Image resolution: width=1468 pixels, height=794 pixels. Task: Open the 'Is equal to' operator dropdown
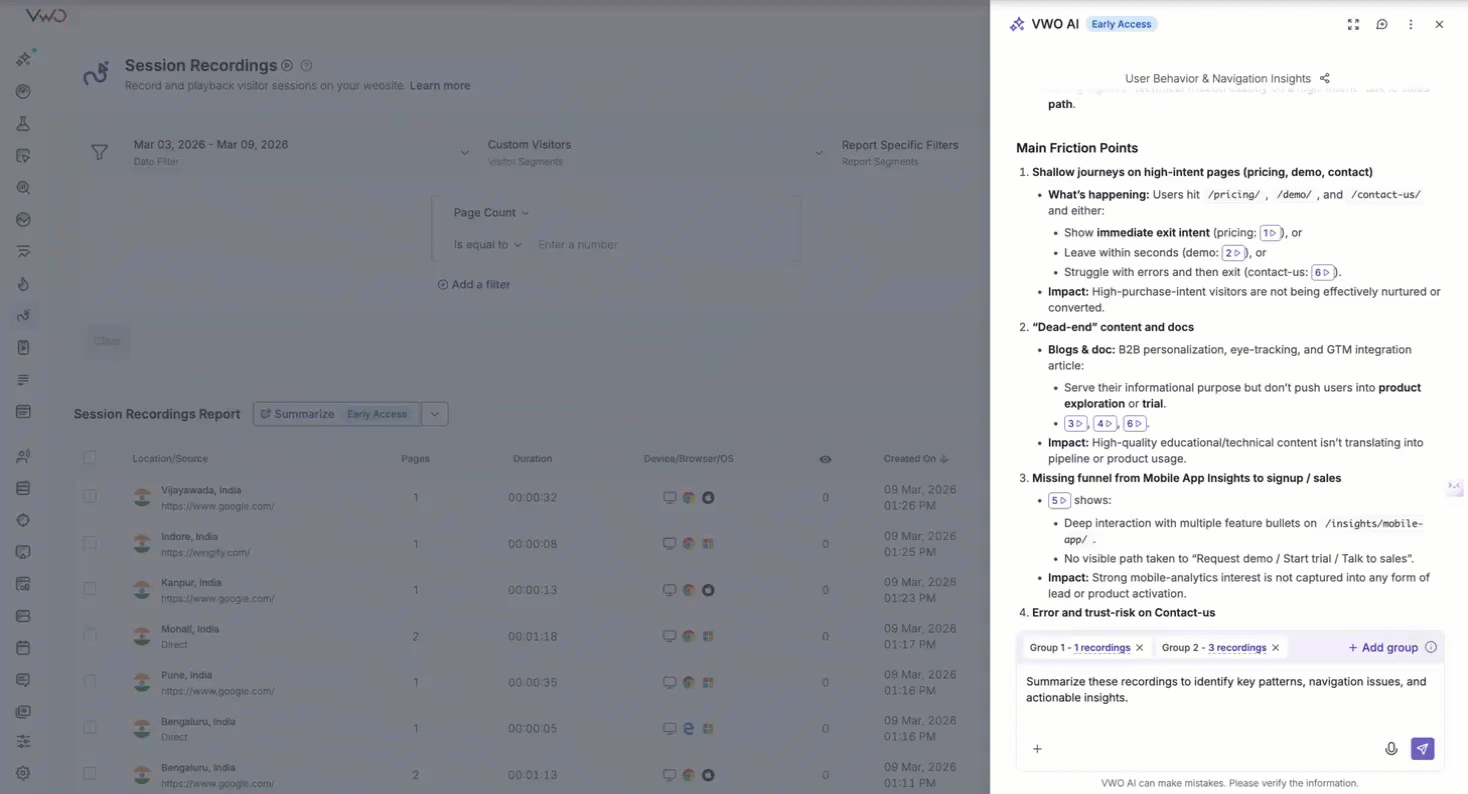[x=487, y=245]
